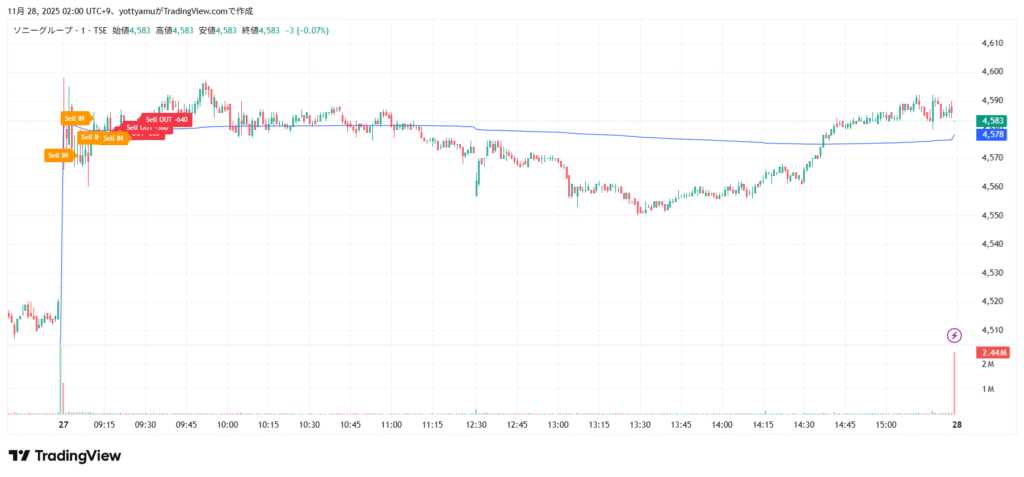1024x477 pixels.
Task: Click the 28 date label on time axis
Action: [956, 425]
